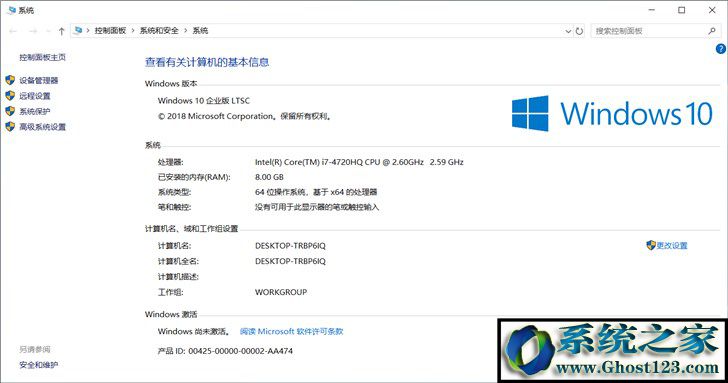The image size is (728, 383).
Task: Maximize the 系统 window
Action: (x=682, y=10)
